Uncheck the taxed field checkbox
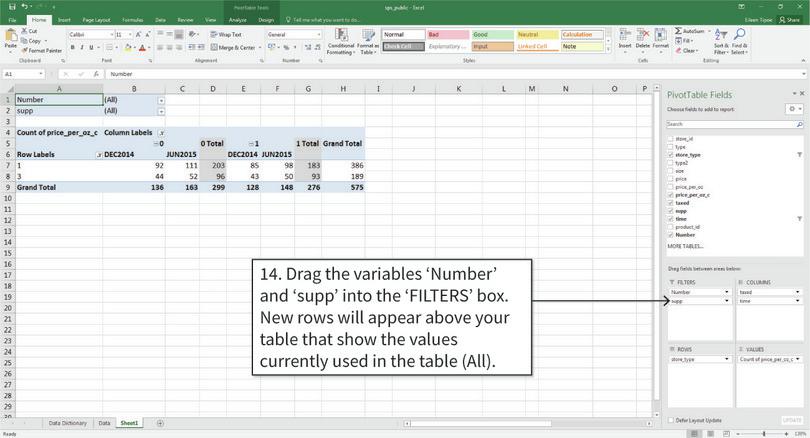This screenshot has width=810, height=438. pos(671,203)
